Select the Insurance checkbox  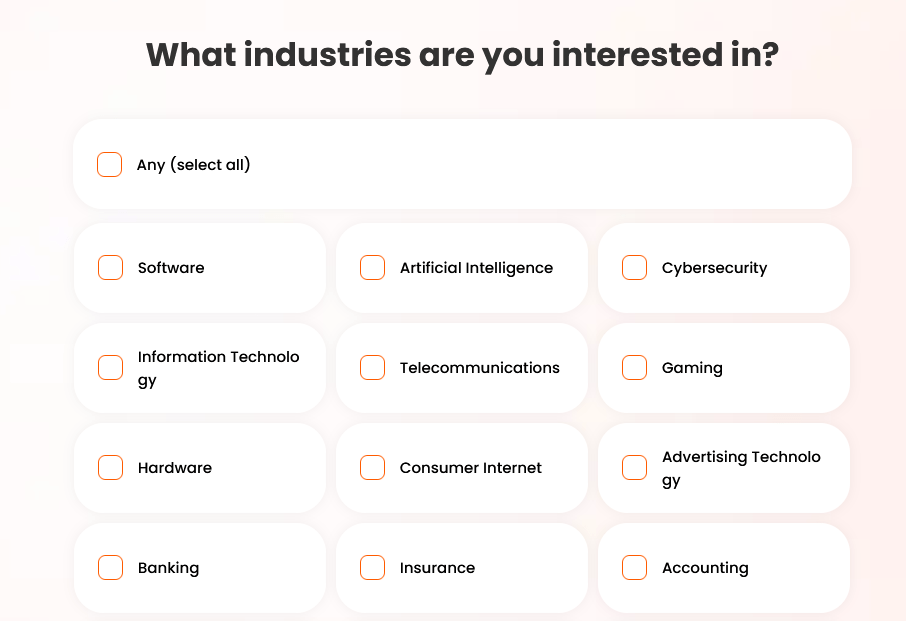click(x=372, y=567)
